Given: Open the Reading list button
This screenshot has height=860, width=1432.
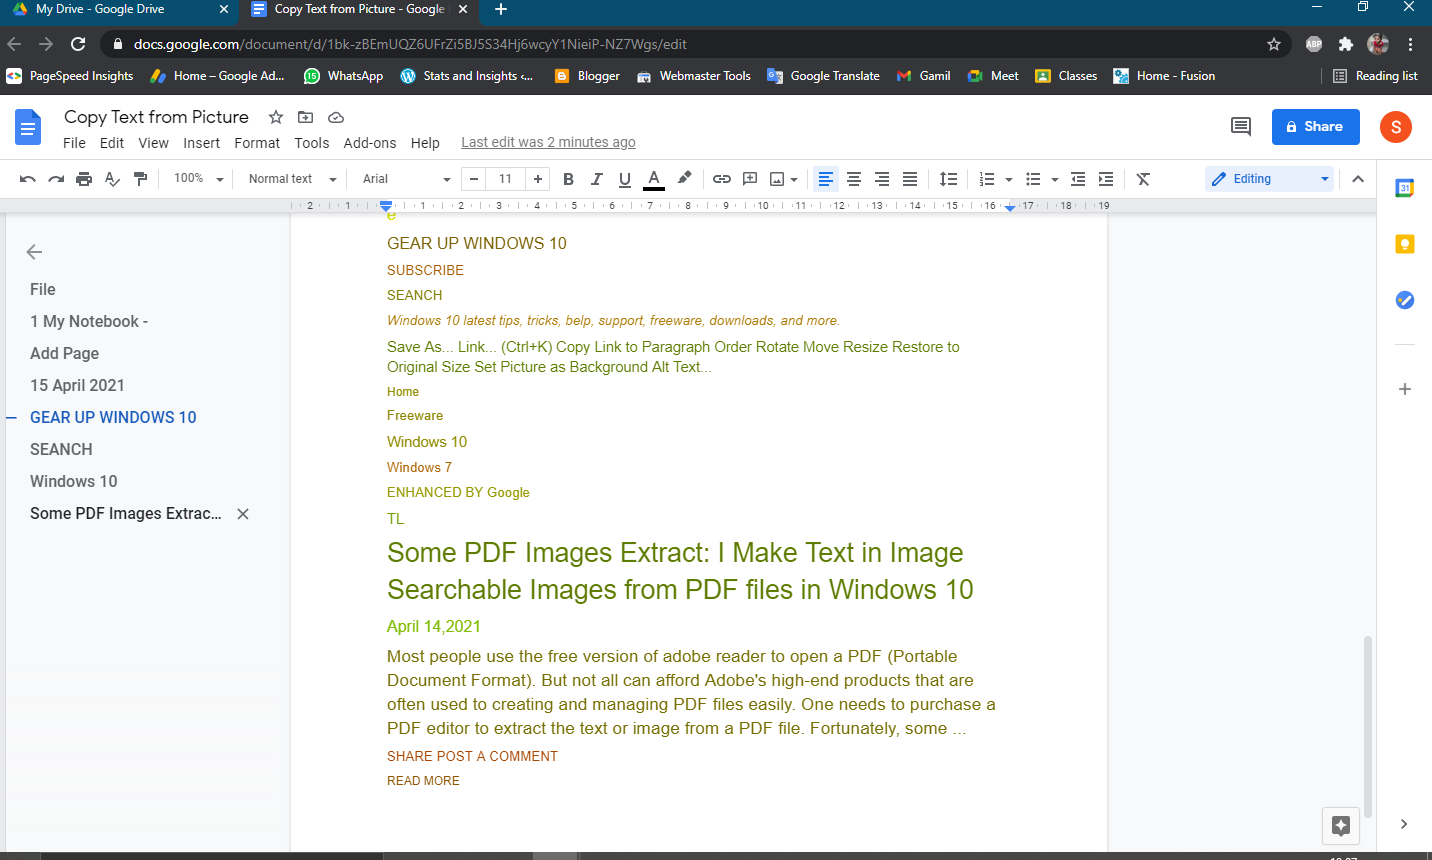Looking at the screenshot, I should pos(1375,76).
